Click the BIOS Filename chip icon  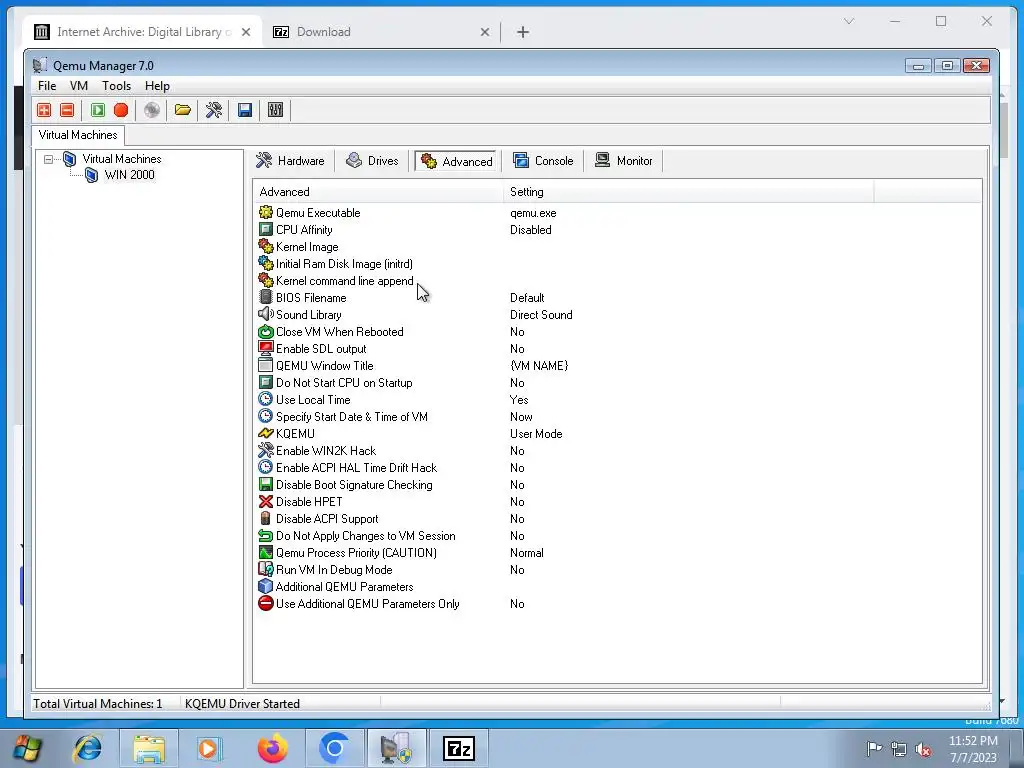266,297
